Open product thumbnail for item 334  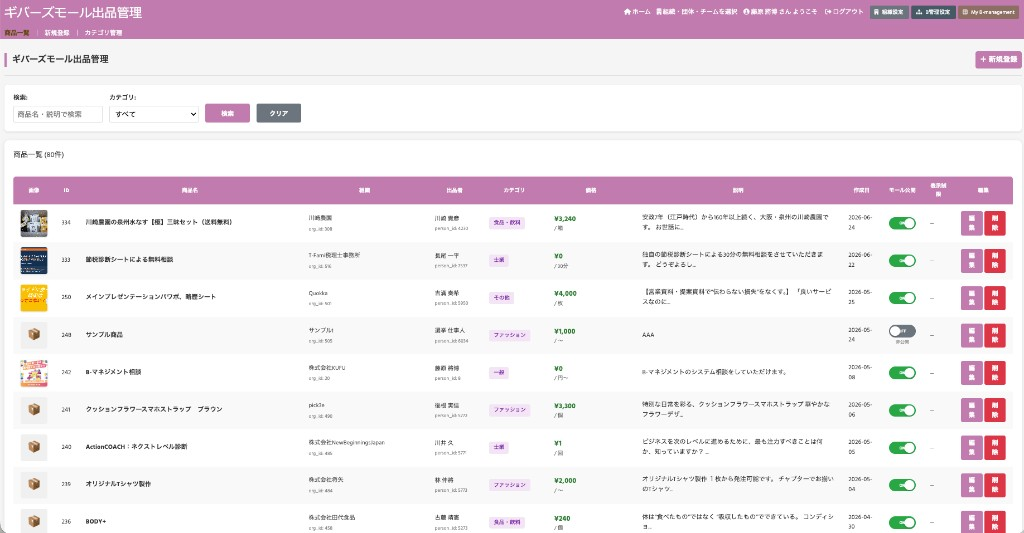(34, 223)
